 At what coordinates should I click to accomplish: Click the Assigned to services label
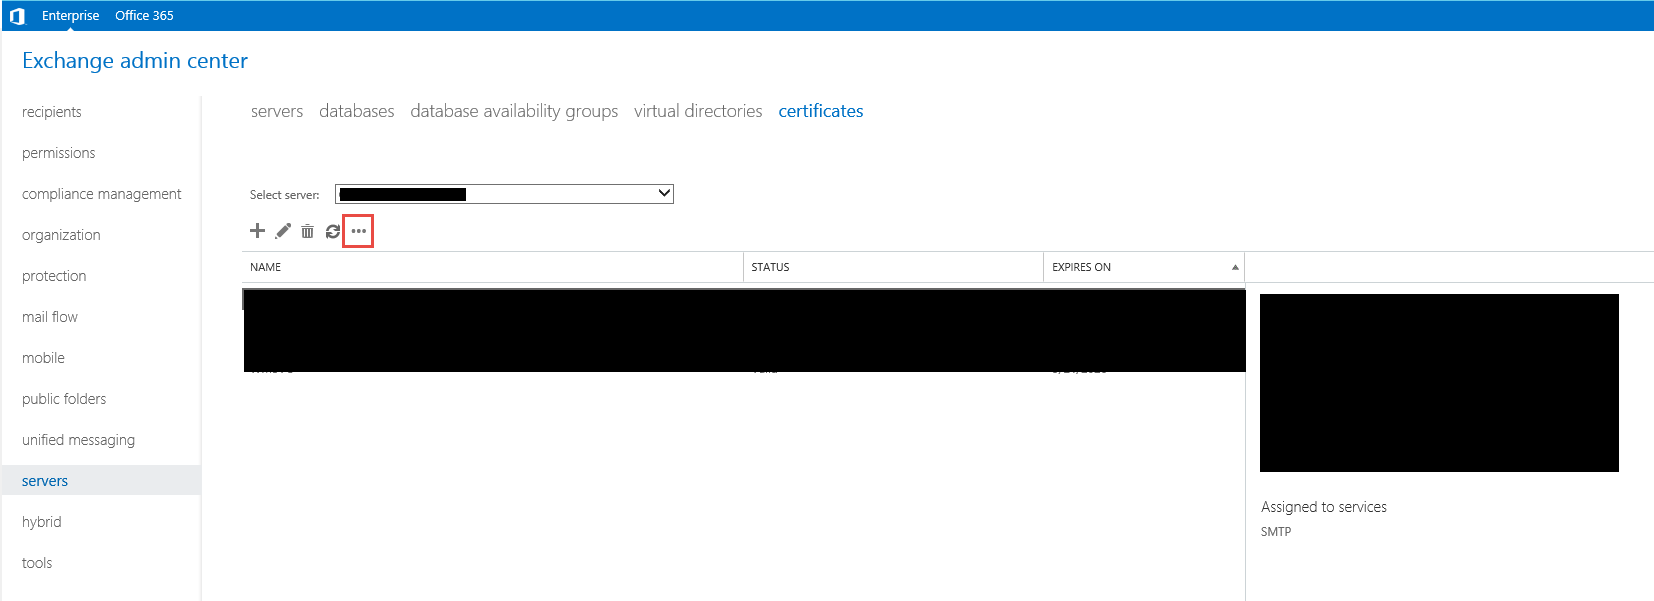pyautogui.click(x=1324, y=507)
